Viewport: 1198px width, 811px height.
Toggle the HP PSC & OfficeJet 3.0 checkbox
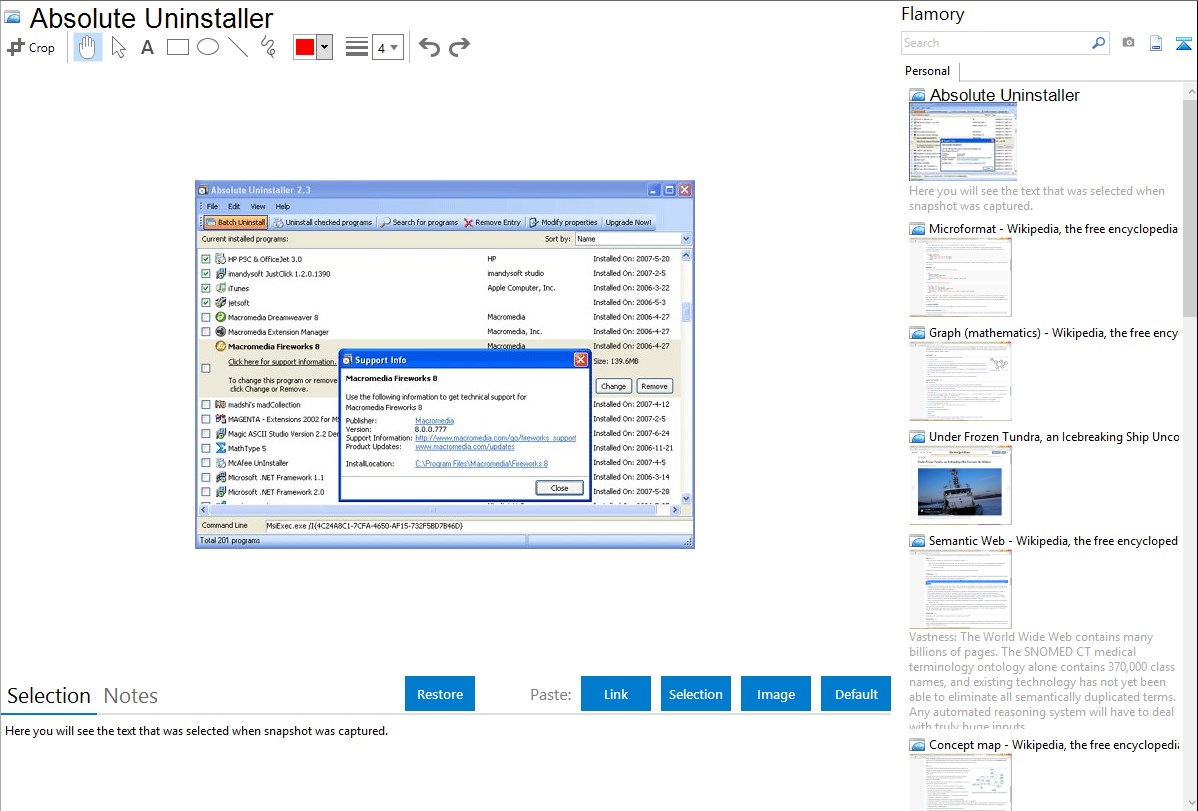click(206, 259)
